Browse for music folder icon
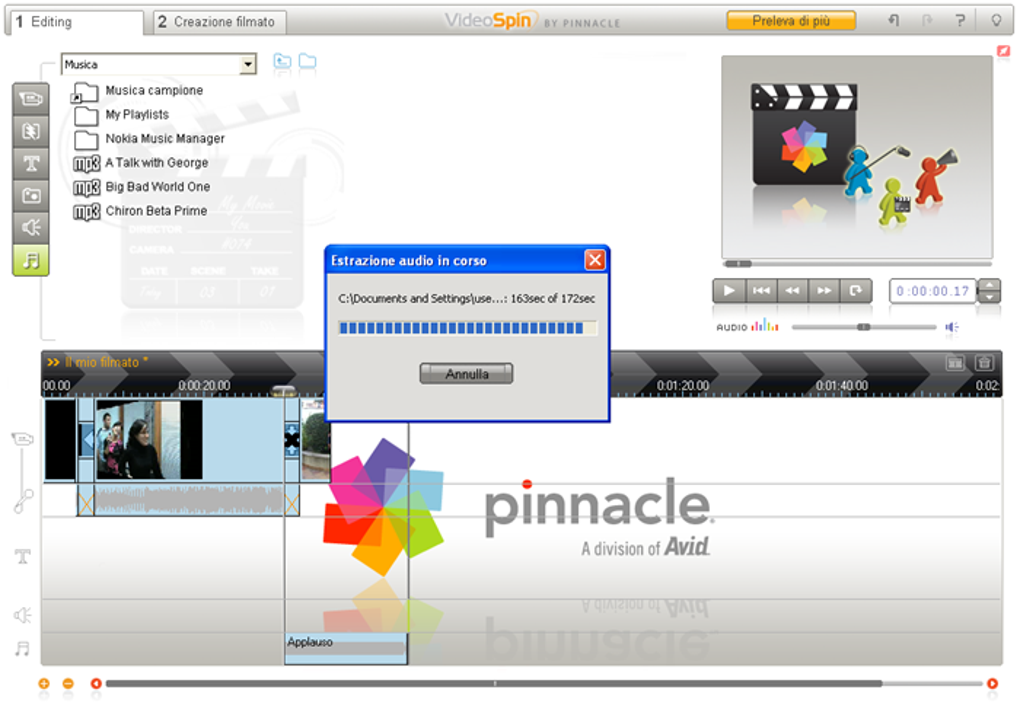1020x715 pixels. [307, 61]
